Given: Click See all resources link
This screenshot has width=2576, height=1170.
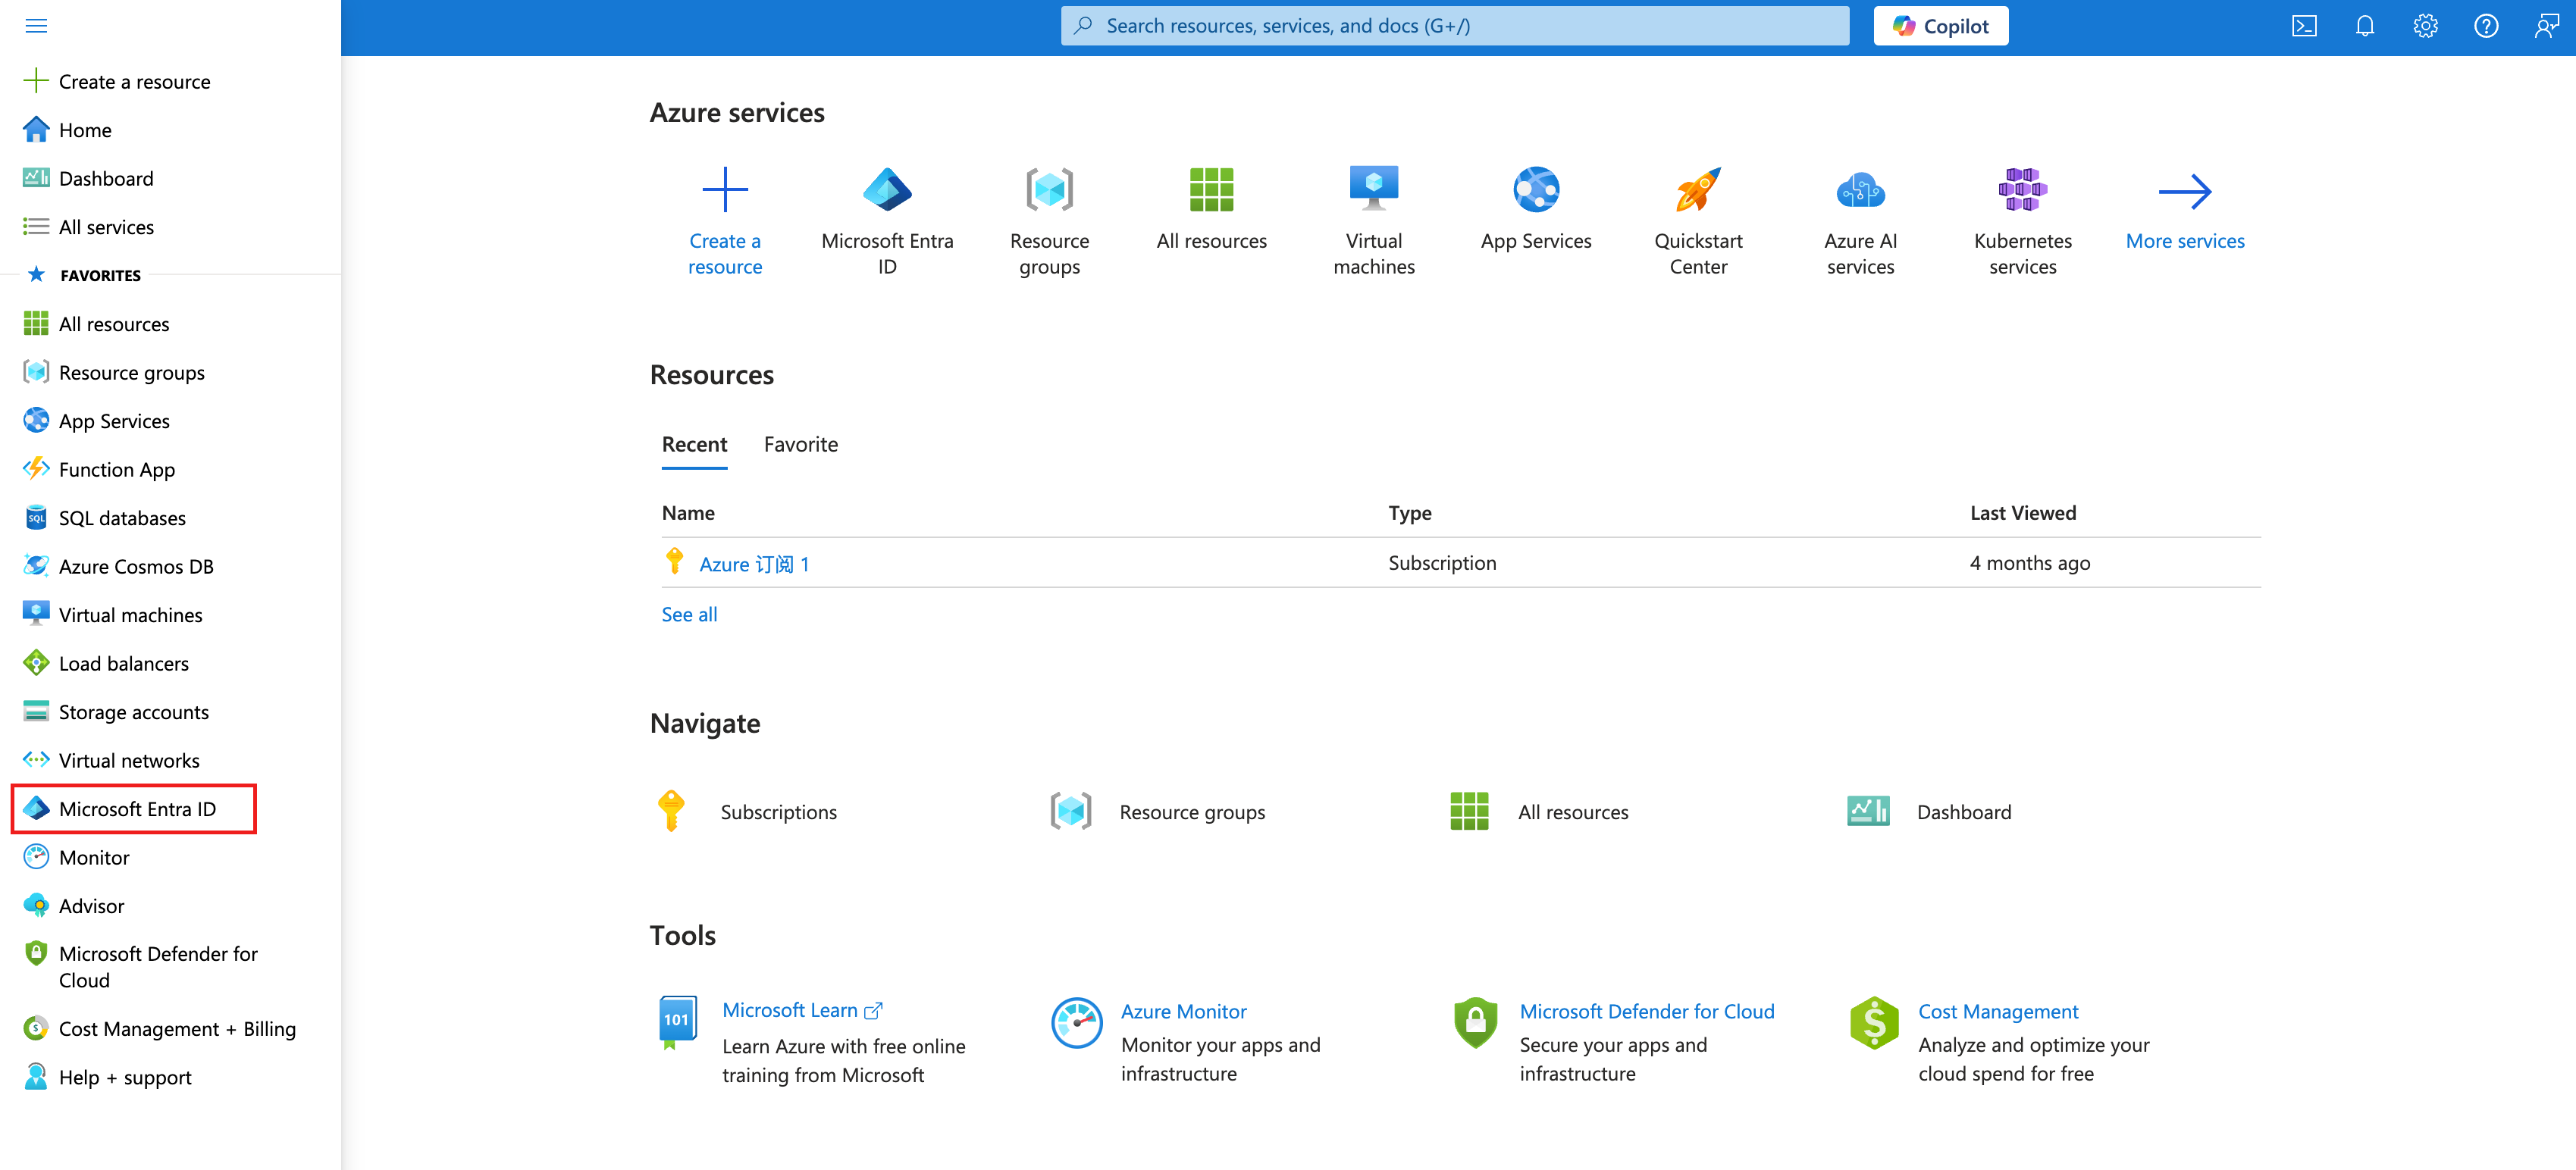Looking at the screenshot, I should pos(689,614).
